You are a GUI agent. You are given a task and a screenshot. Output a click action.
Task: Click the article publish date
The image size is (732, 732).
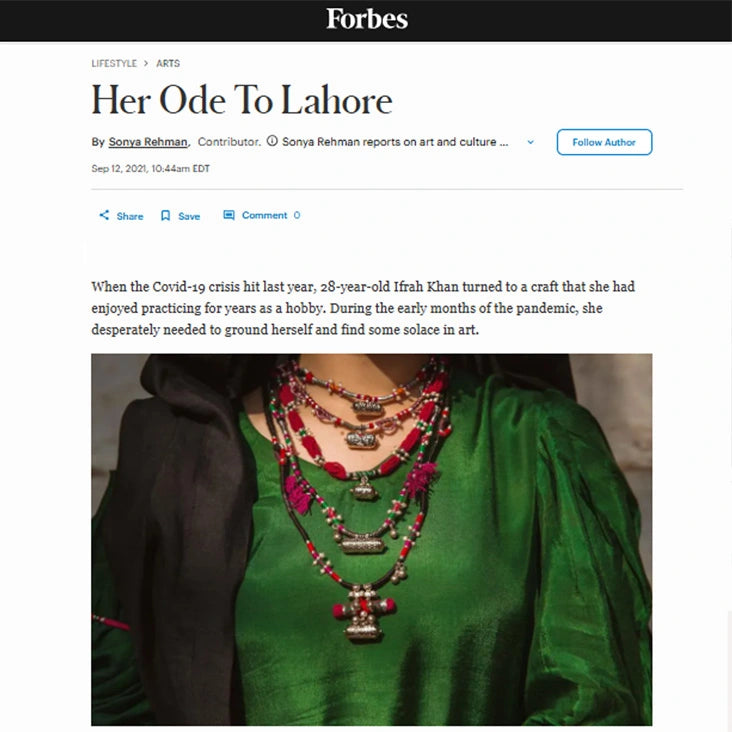(150, 169)
